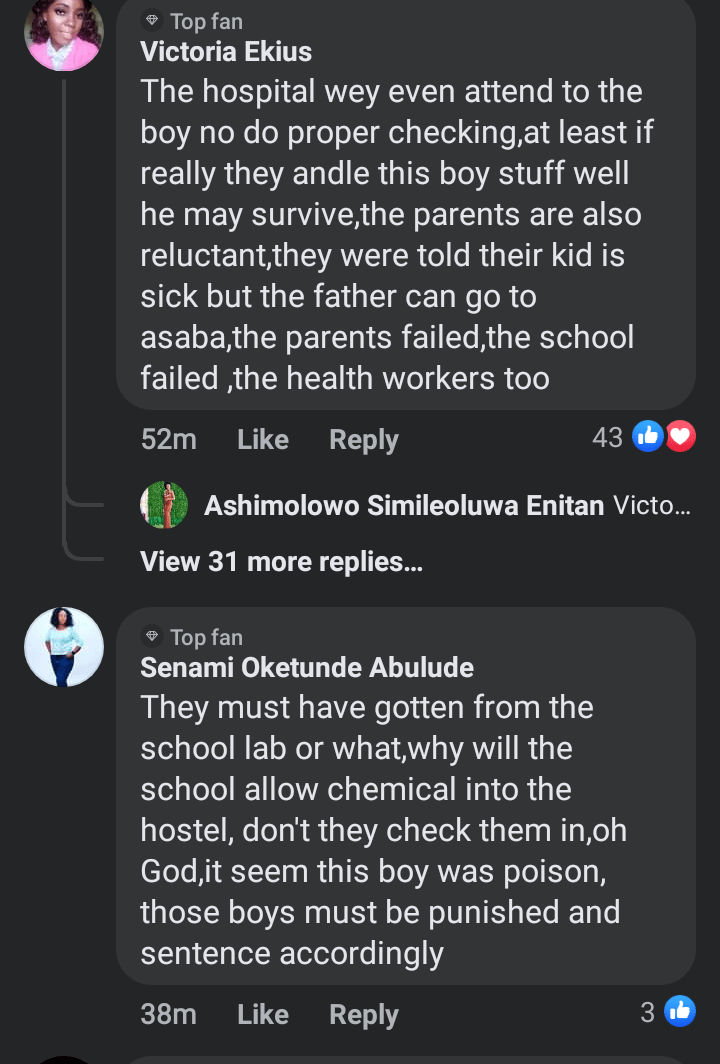Open Victoria Ekius profile picture
720x1064 pixels.
tap(63, 32)
